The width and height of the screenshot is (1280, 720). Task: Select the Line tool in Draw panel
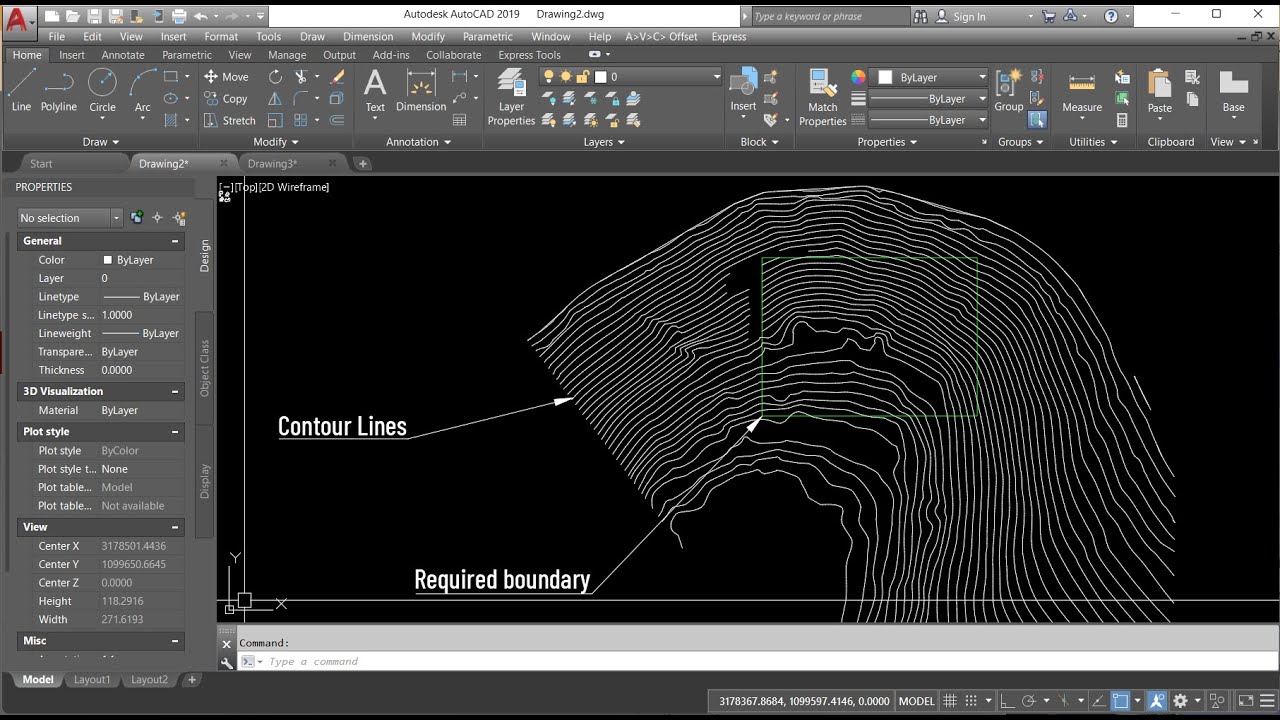[21, 90]
